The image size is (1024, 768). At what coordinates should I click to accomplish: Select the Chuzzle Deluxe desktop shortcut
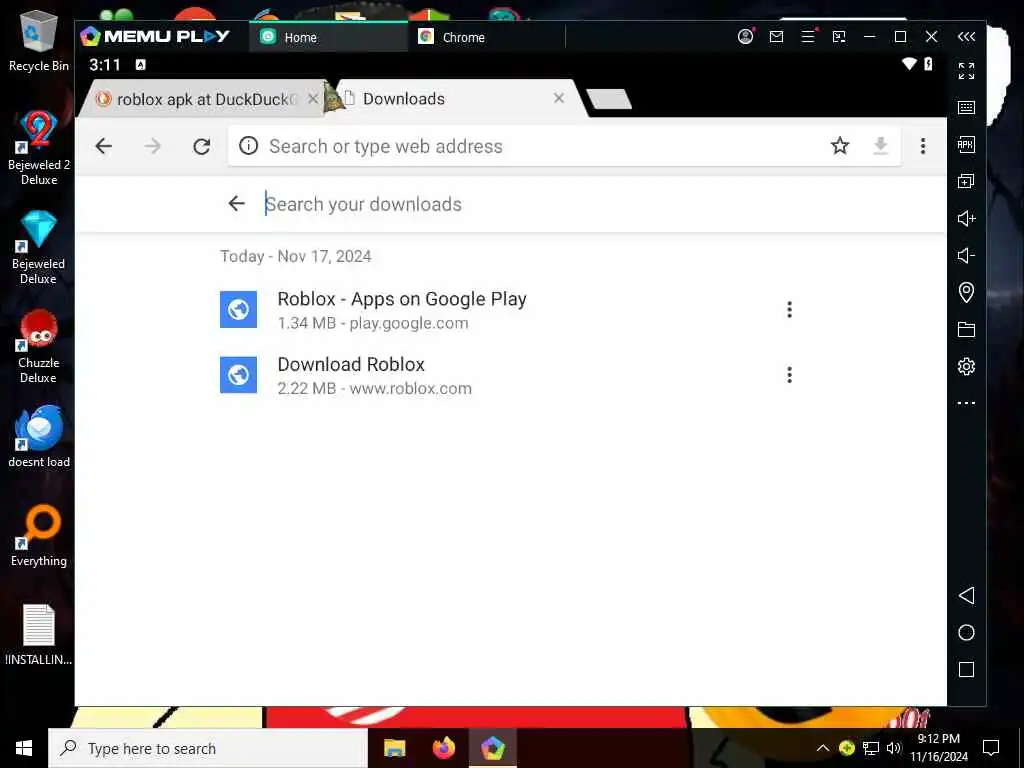pyautogui.click(x=39, y=346)
